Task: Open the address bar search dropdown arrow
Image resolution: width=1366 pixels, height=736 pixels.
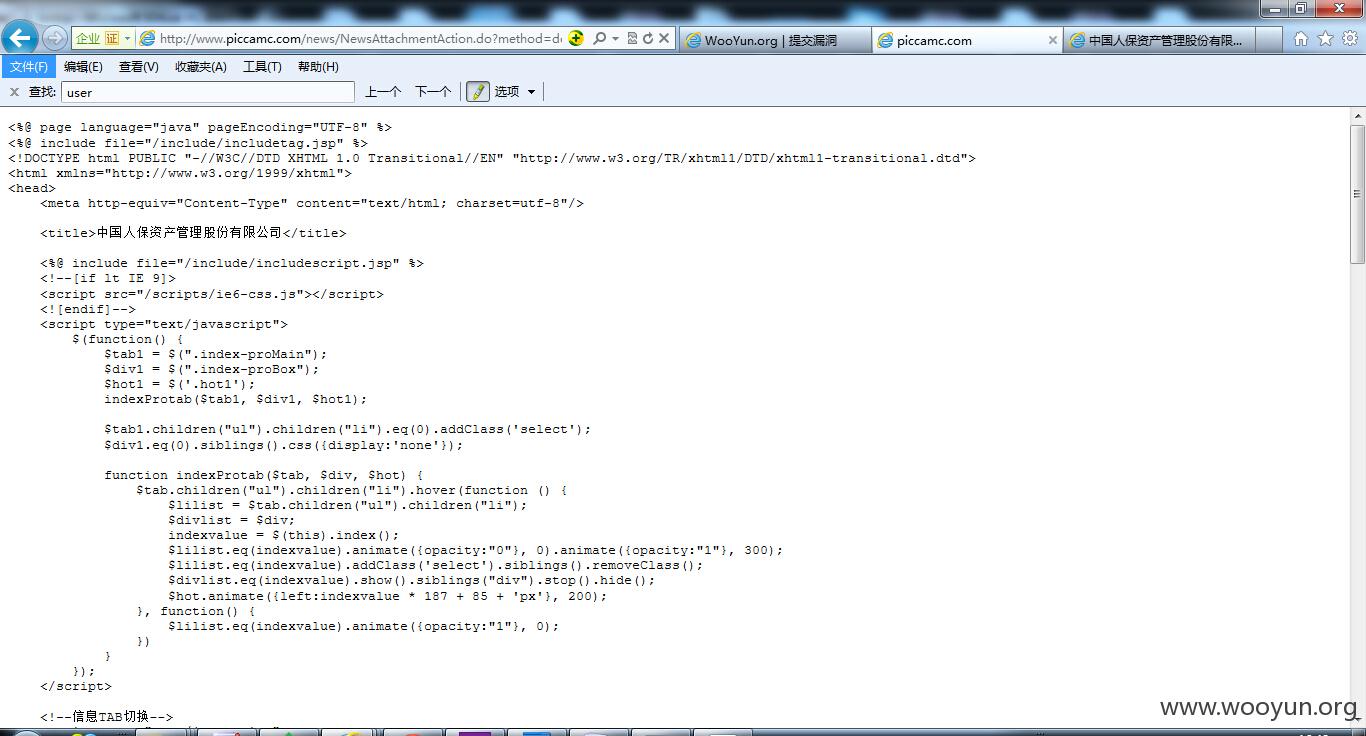Action: tap(615, 38)
